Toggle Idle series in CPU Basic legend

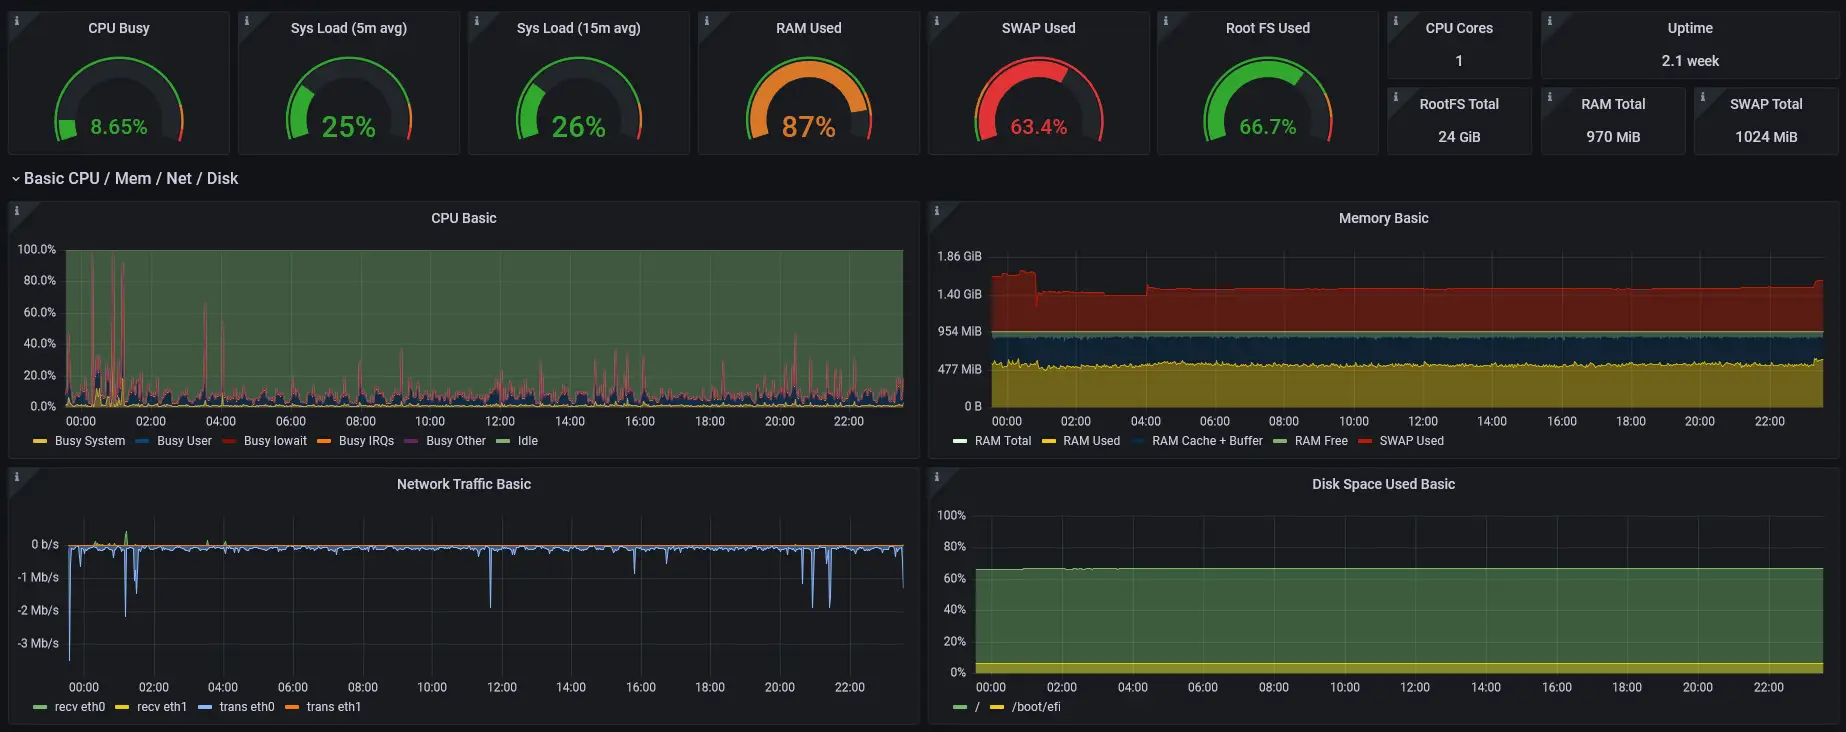(x=528, y=441)
